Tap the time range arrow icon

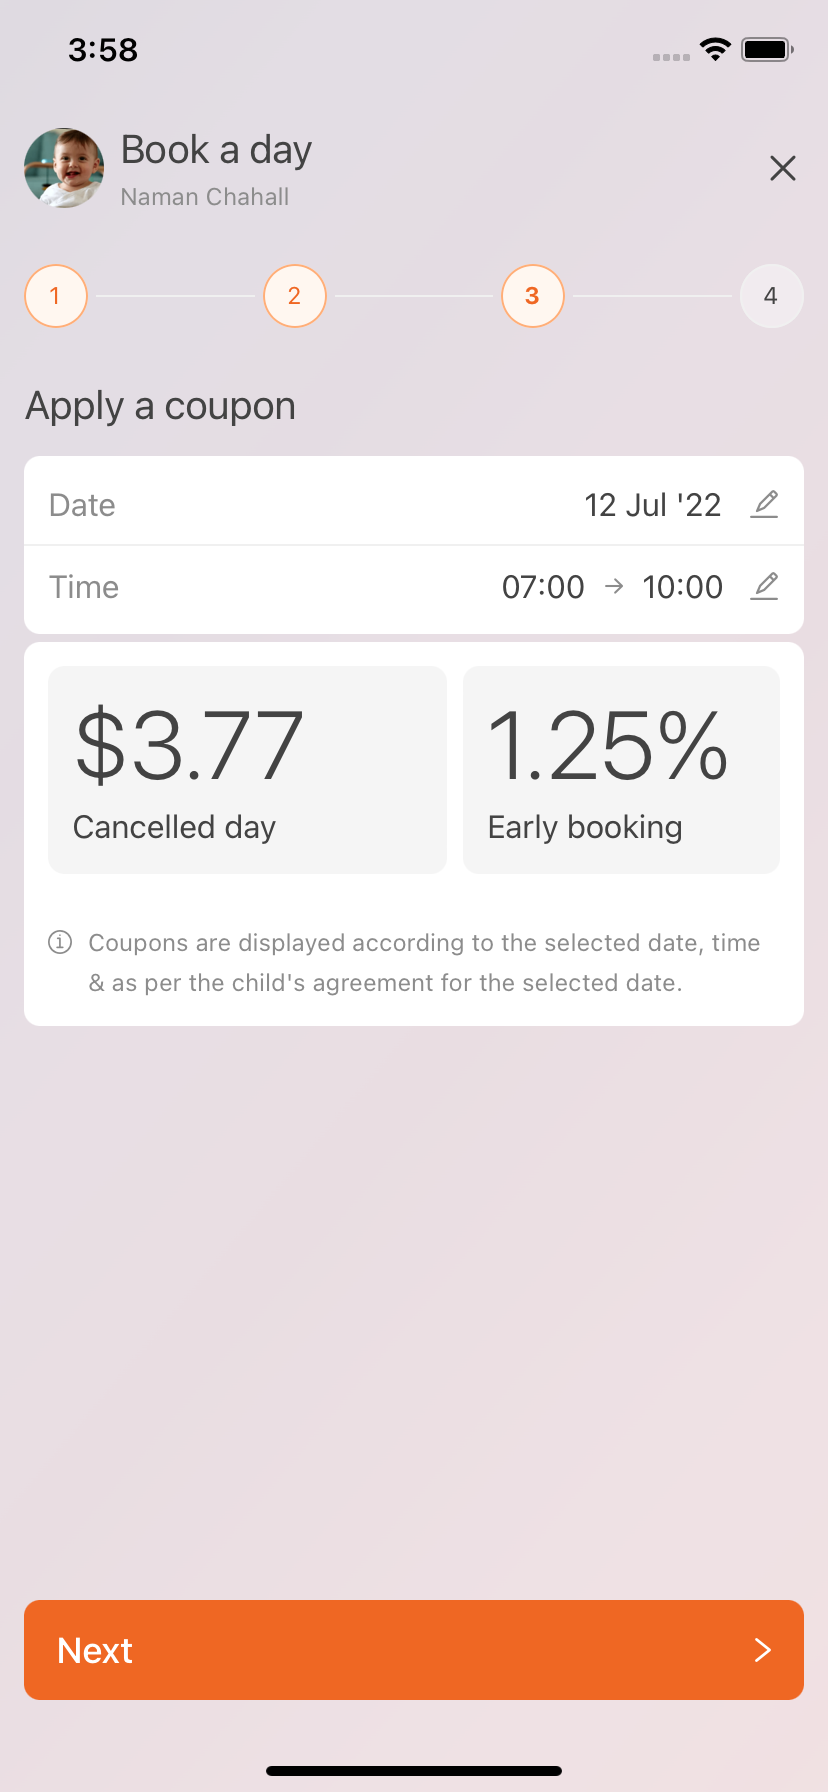[614, 587]
